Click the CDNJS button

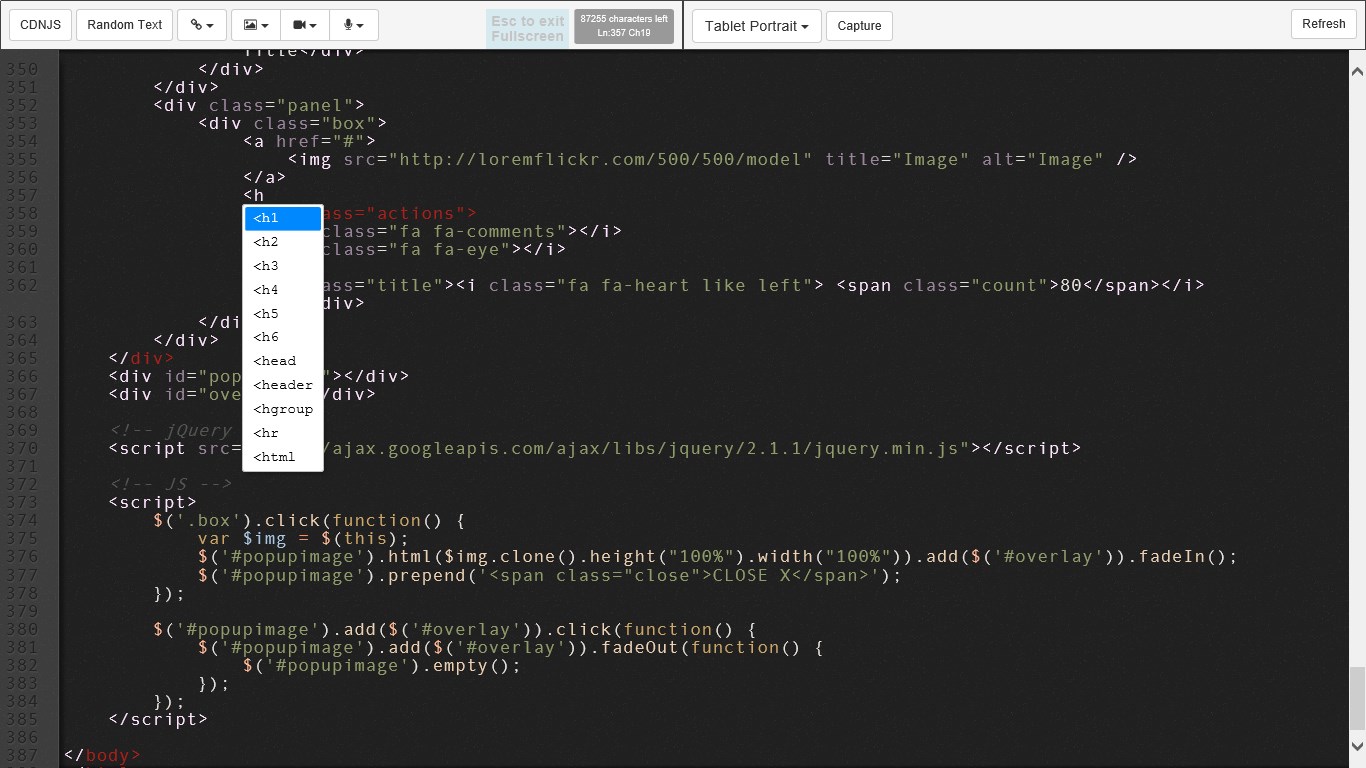tap(40, 25)
